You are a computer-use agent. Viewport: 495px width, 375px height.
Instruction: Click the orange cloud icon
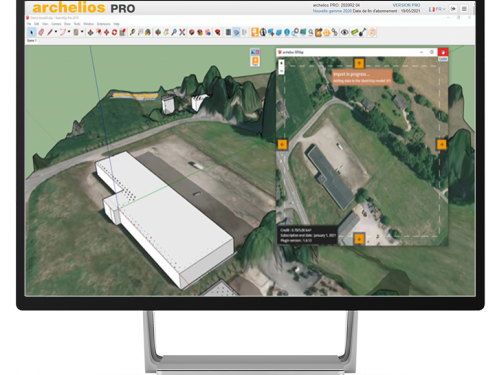327,32
